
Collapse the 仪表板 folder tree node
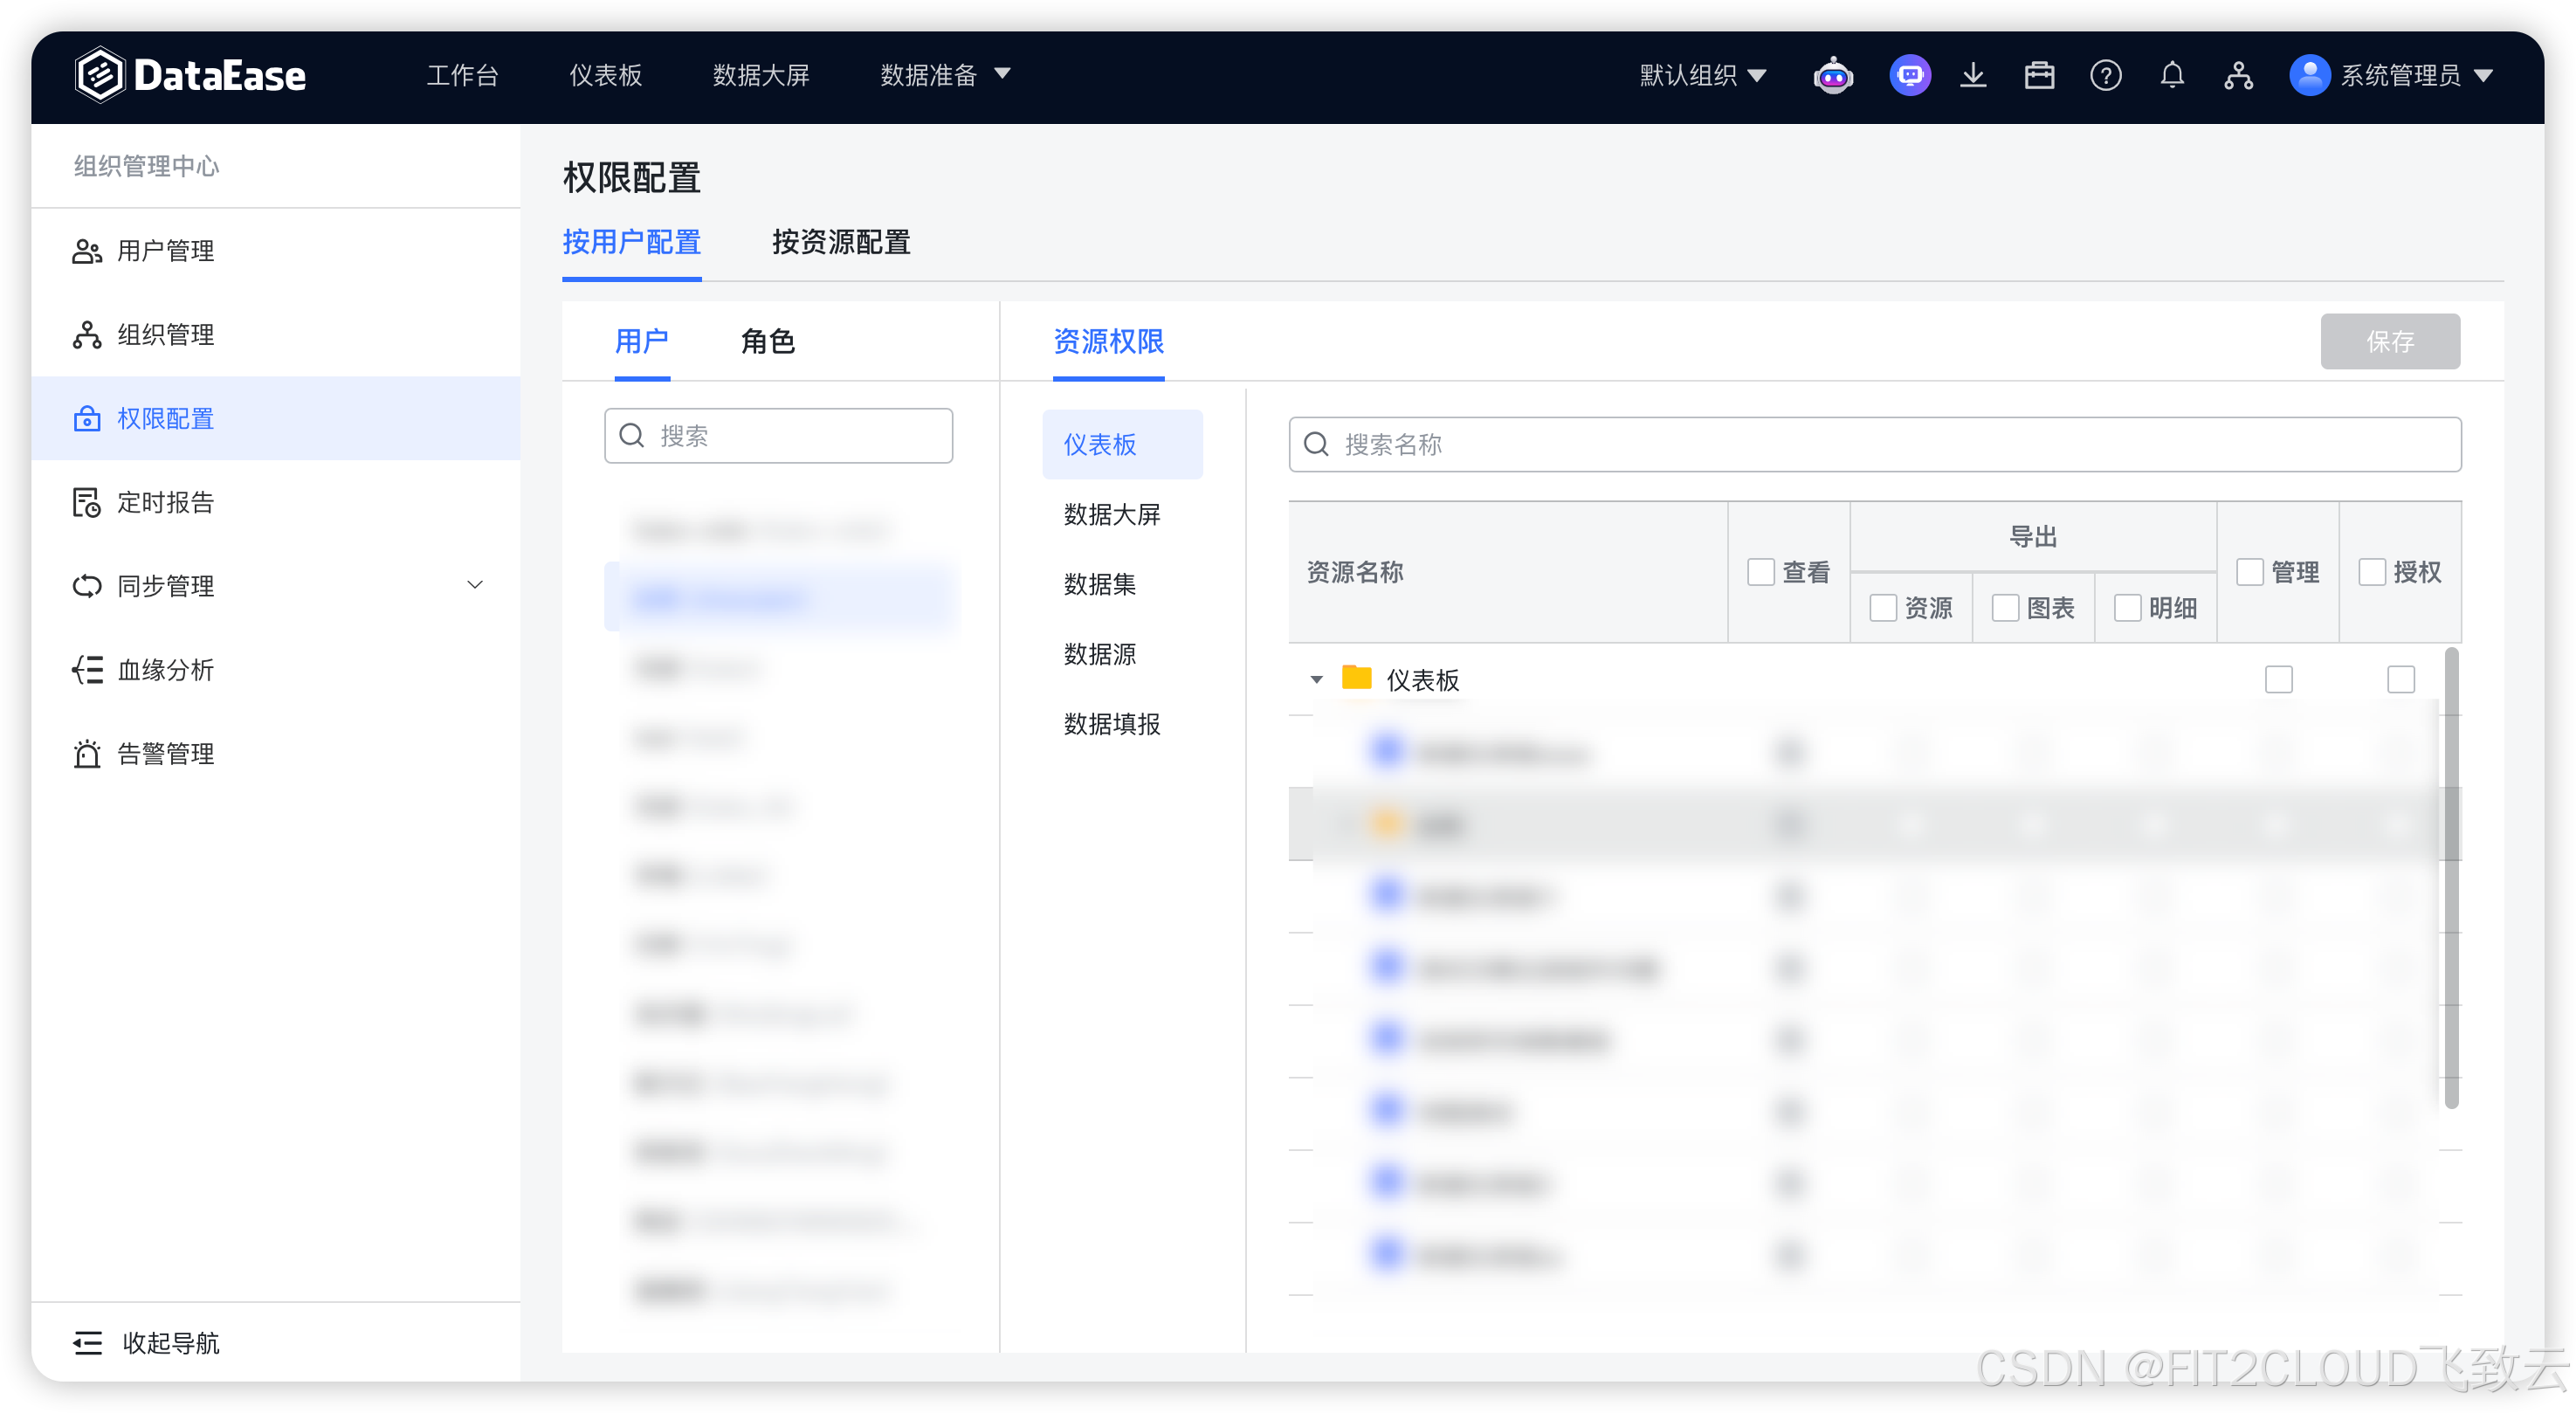(x=1316, y=680)
